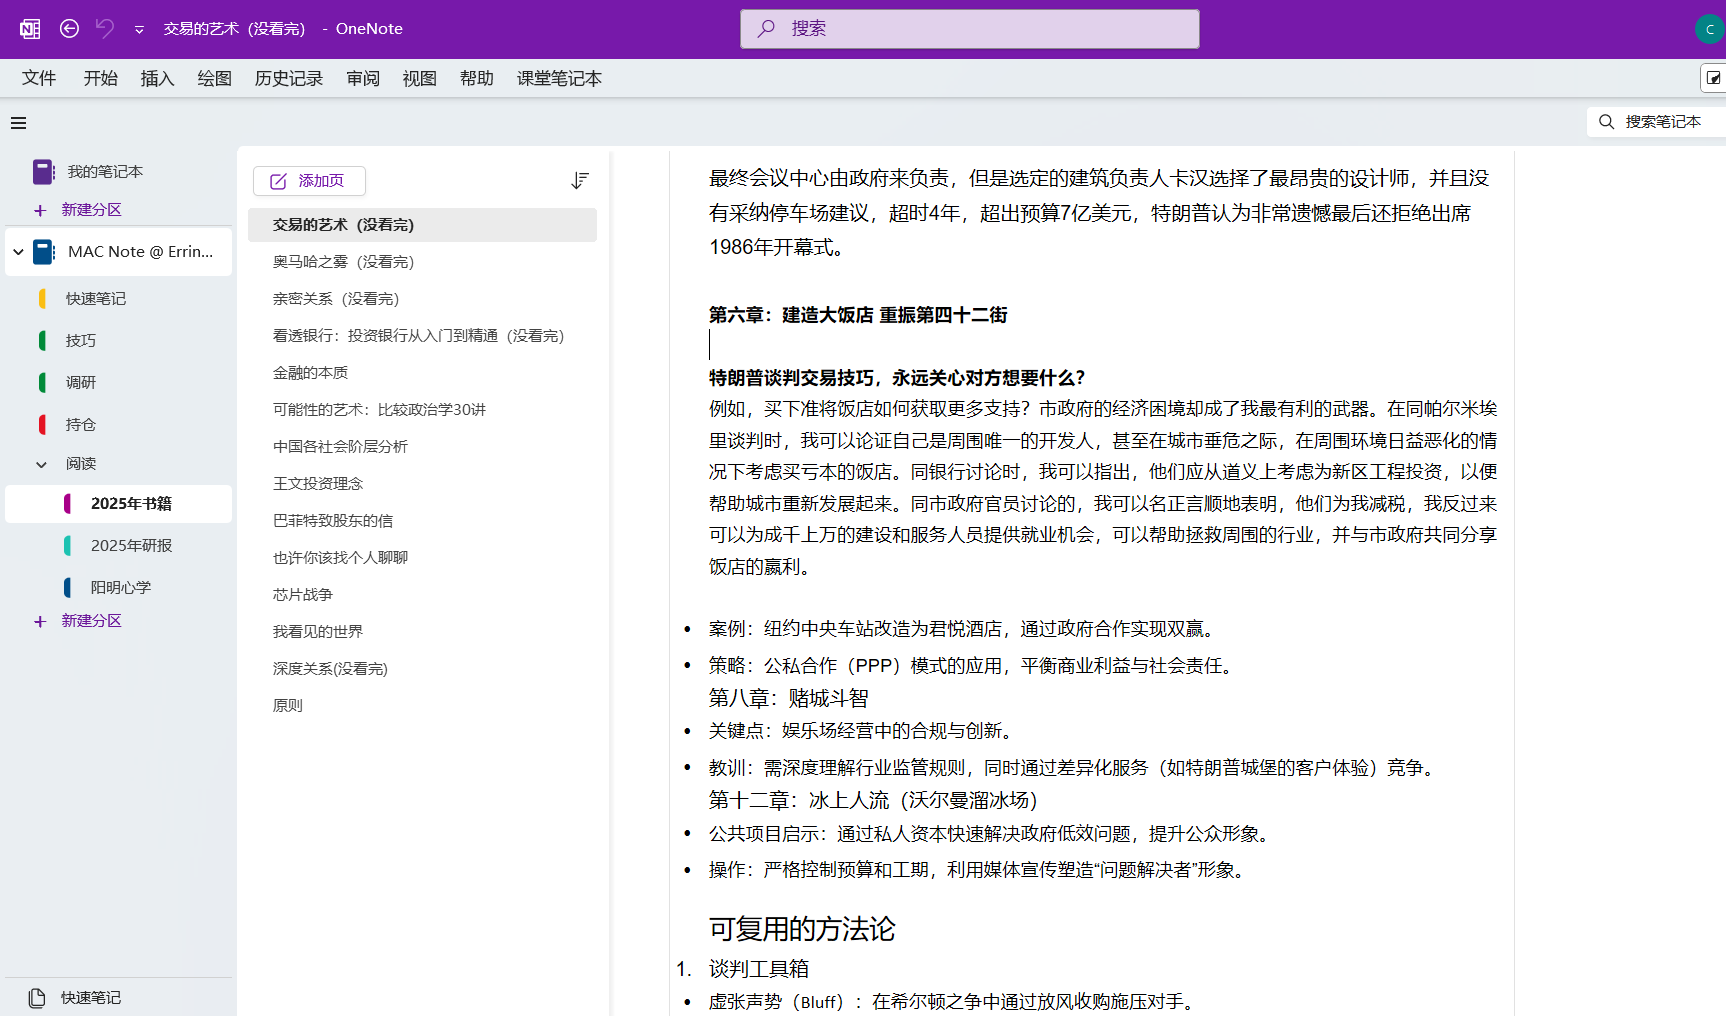The width and height of the screenshot is (1726, 1016).
Task: Click the undo icon in title bar
Action: [x=105, y=29]
